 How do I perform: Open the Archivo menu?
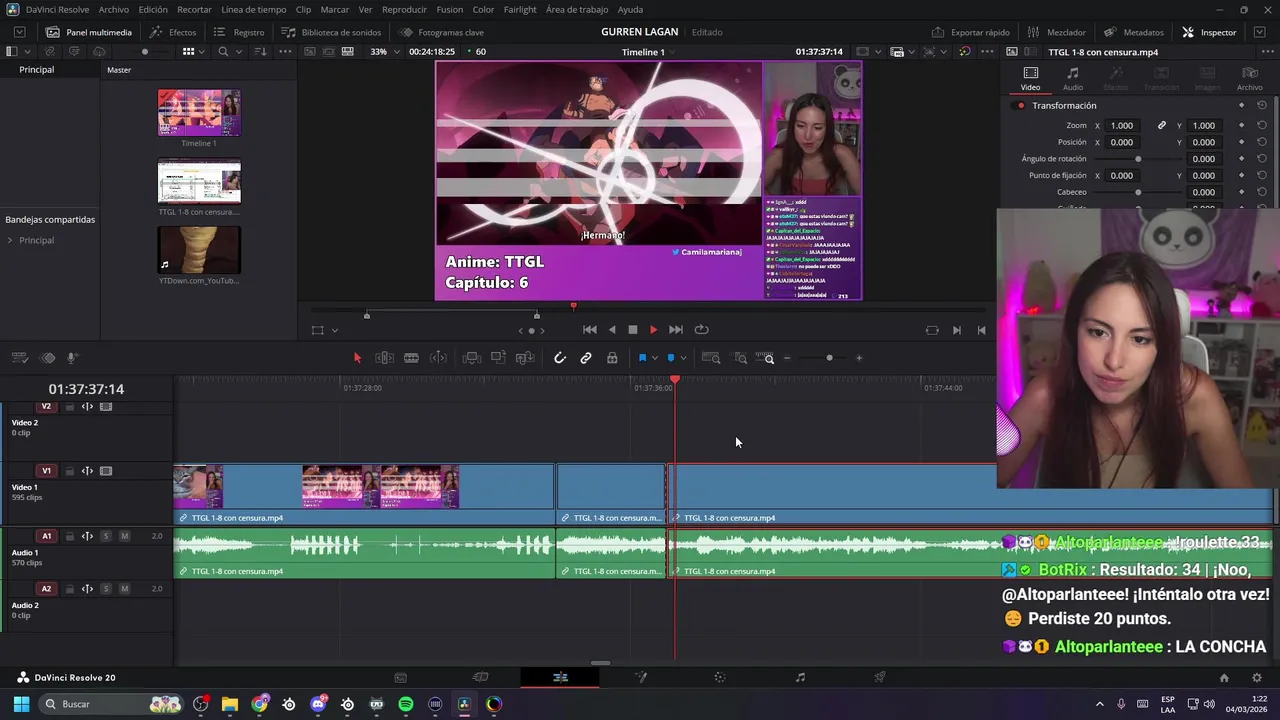[114, 9]
